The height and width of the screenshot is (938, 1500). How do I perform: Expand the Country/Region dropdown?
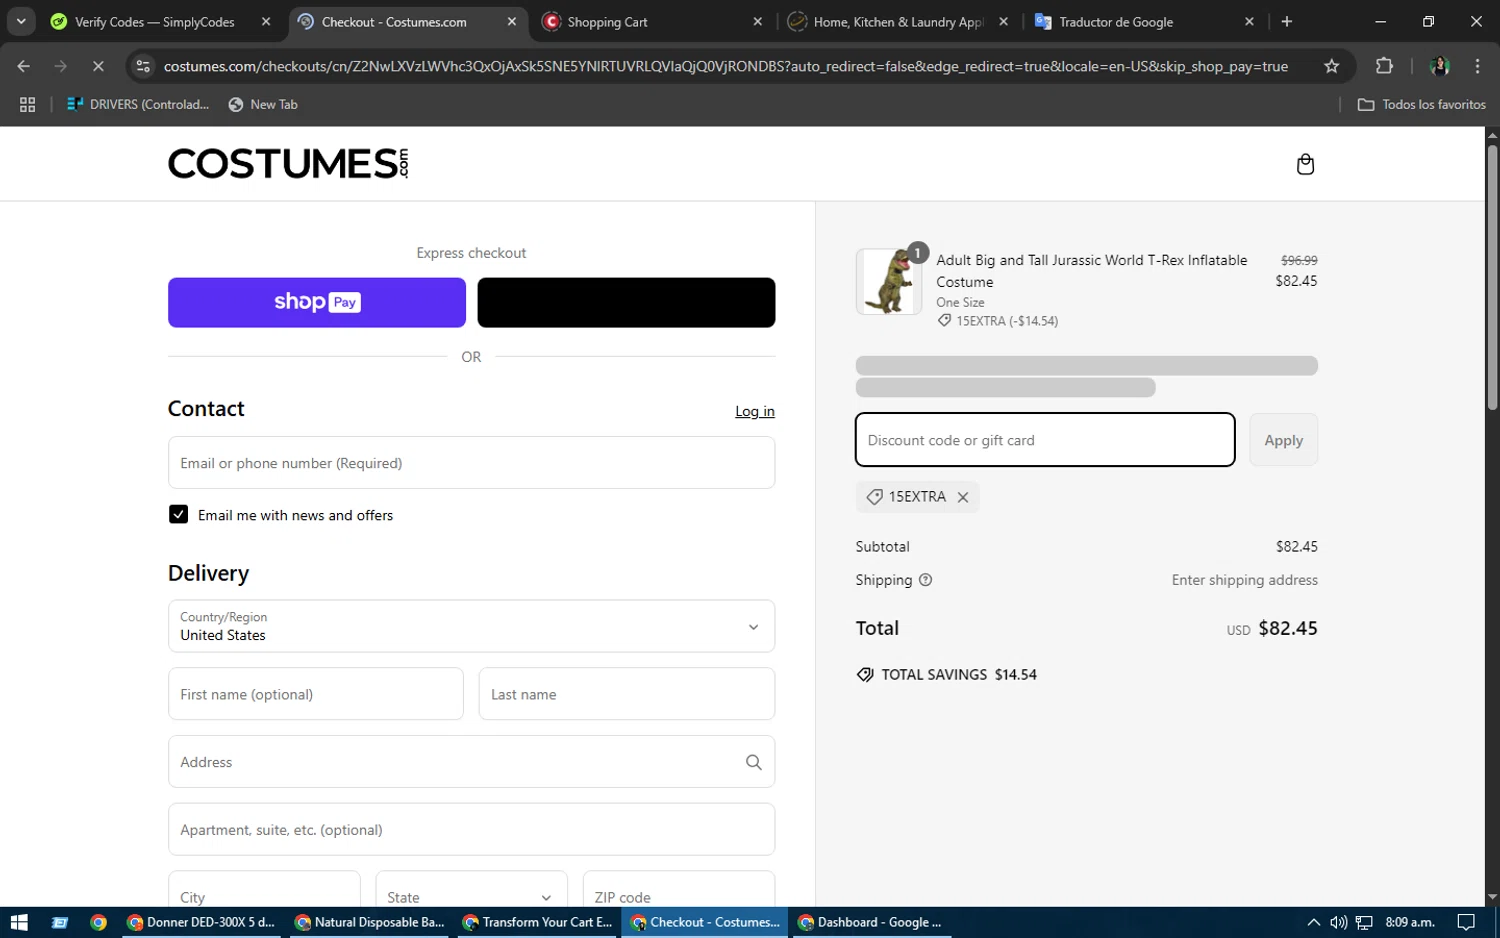(471, 626)
